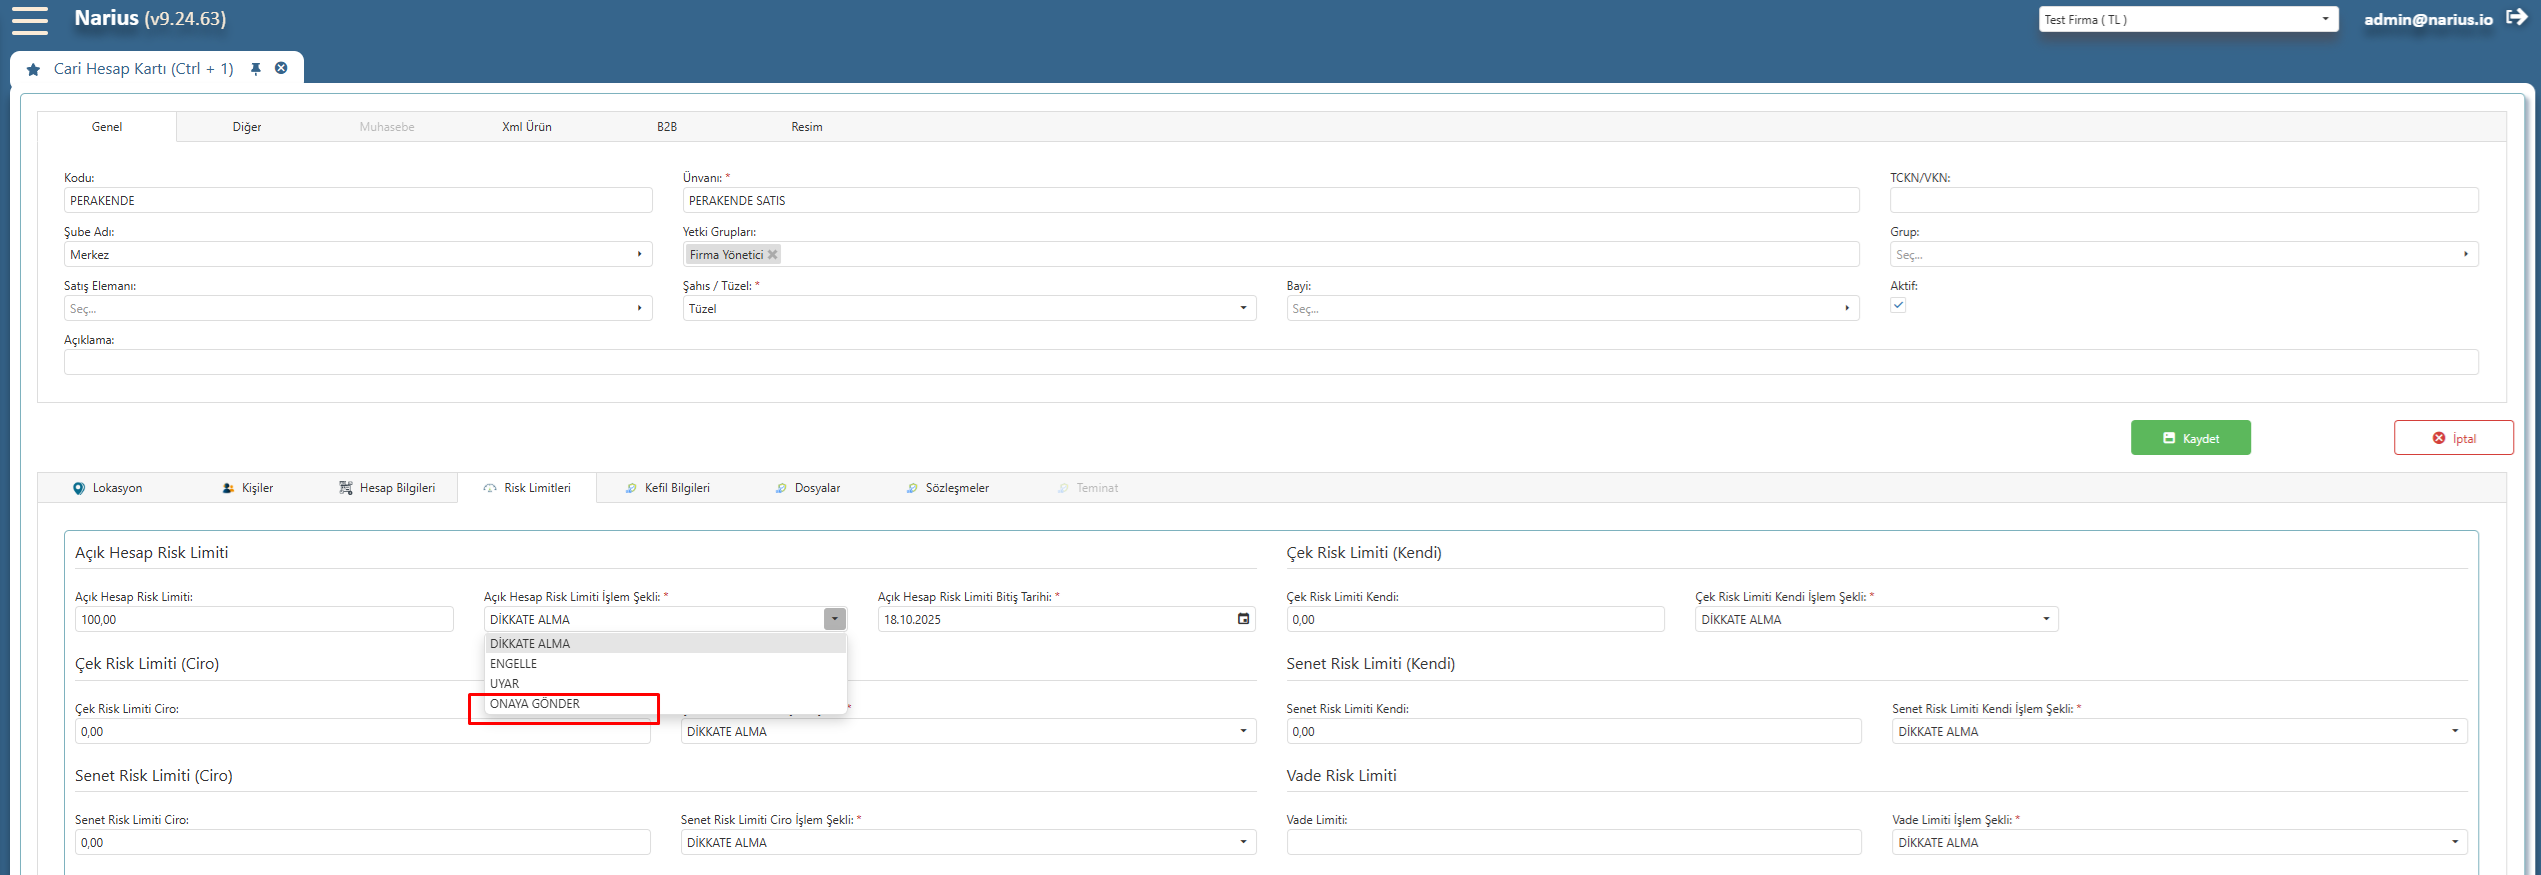Click the Ünvanı text field
Image resolution: width=2541 pixels, height=875 pixels.
coord(1271,201)
